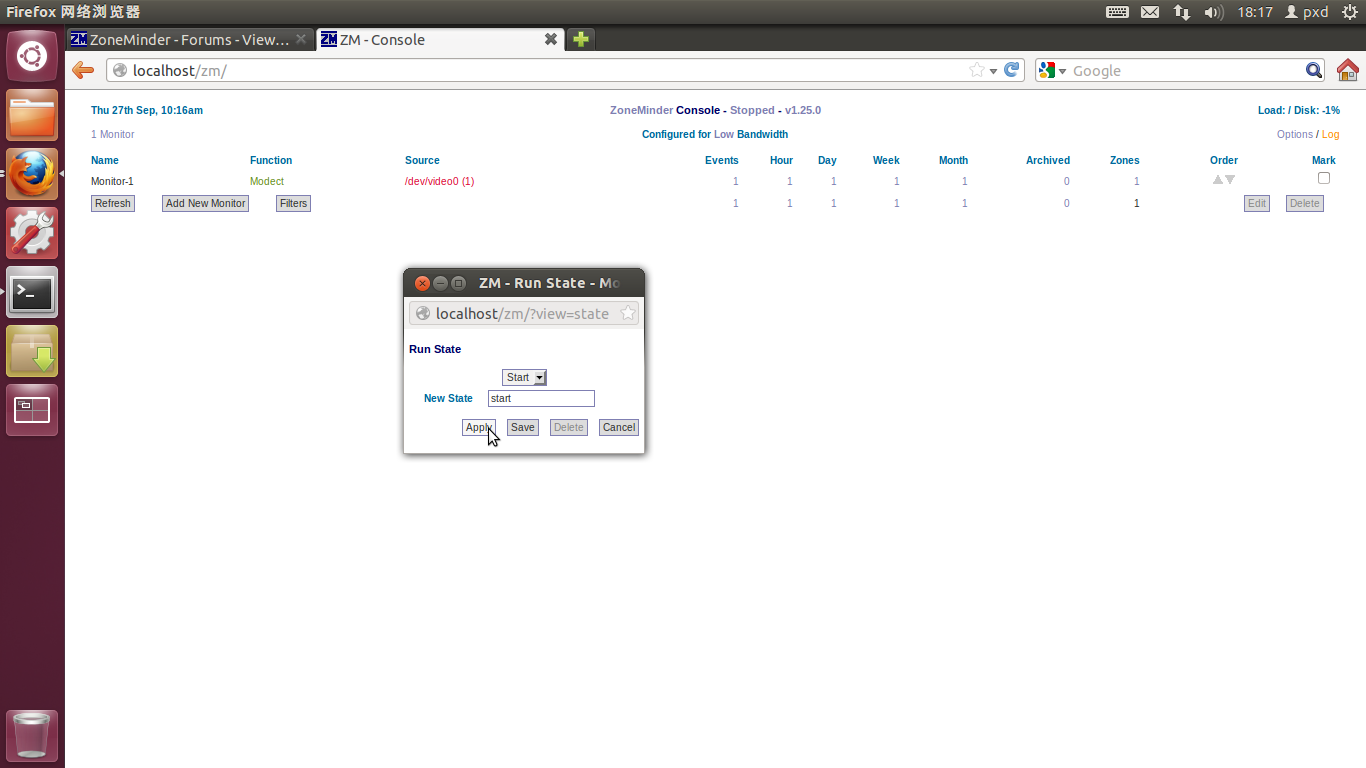Click the Low bandwidth link
Viewport: 1366px width, 768px height.
(724, 134)
